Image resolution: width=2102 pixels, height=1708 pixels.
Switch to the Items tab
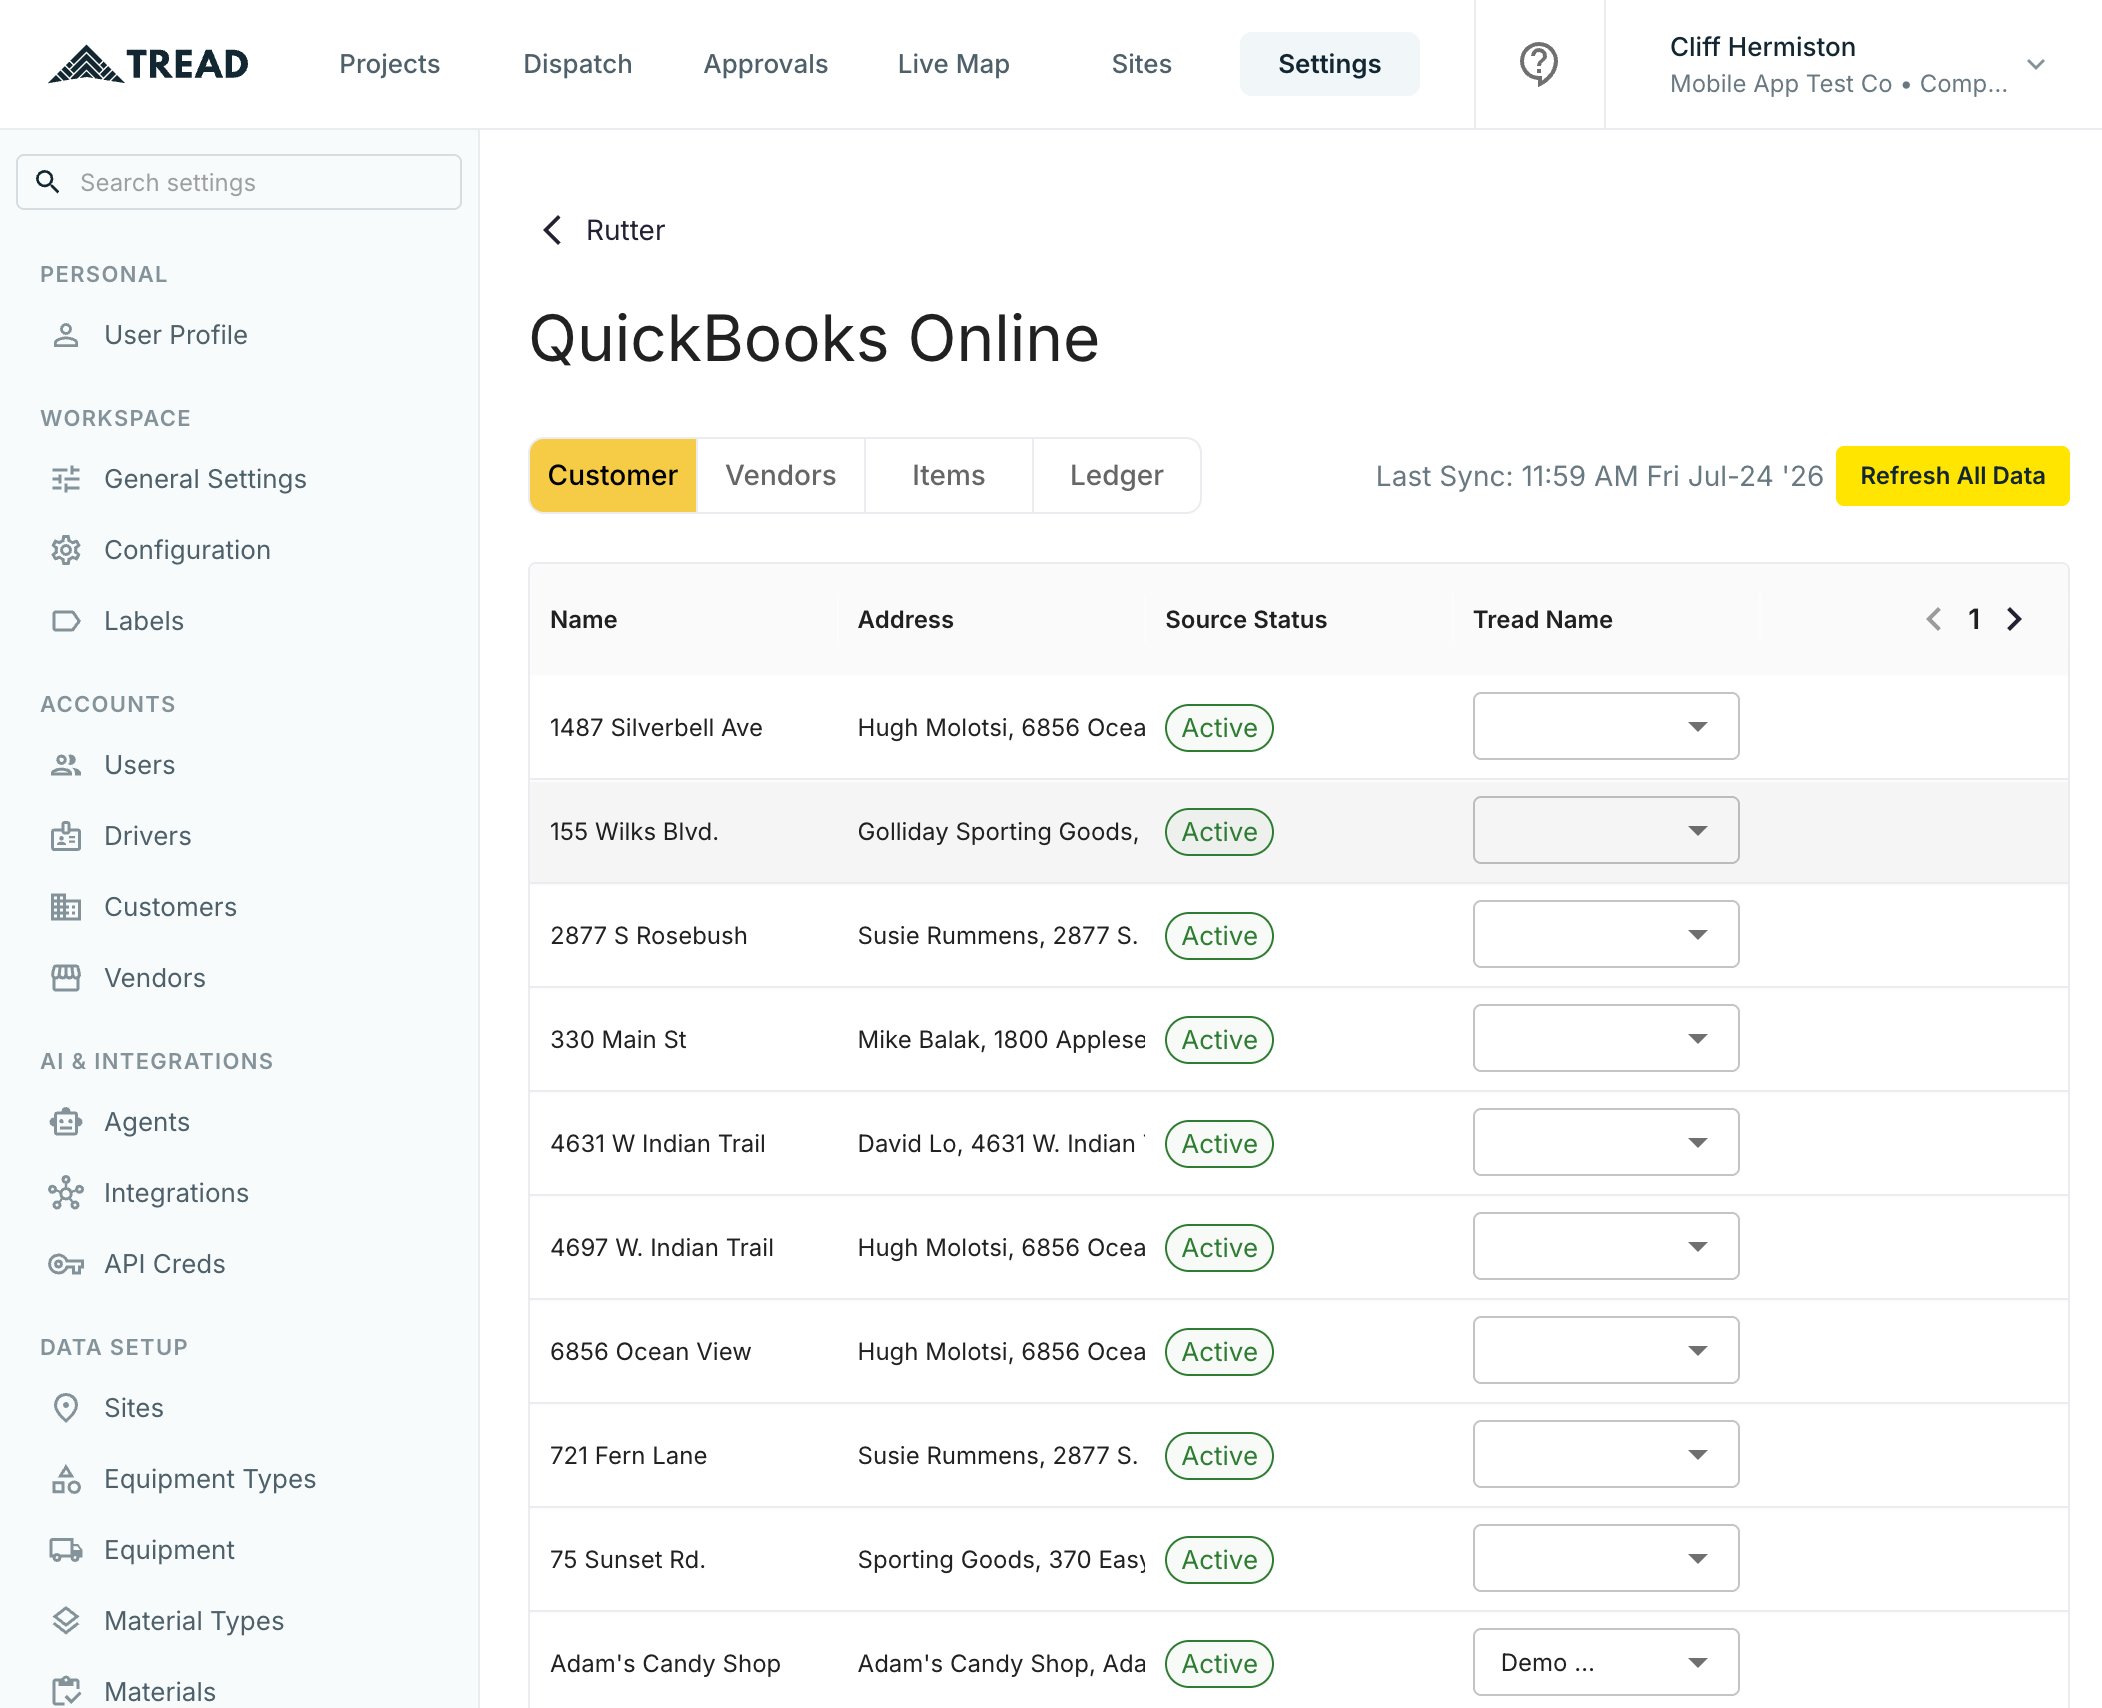pos(949,475)
